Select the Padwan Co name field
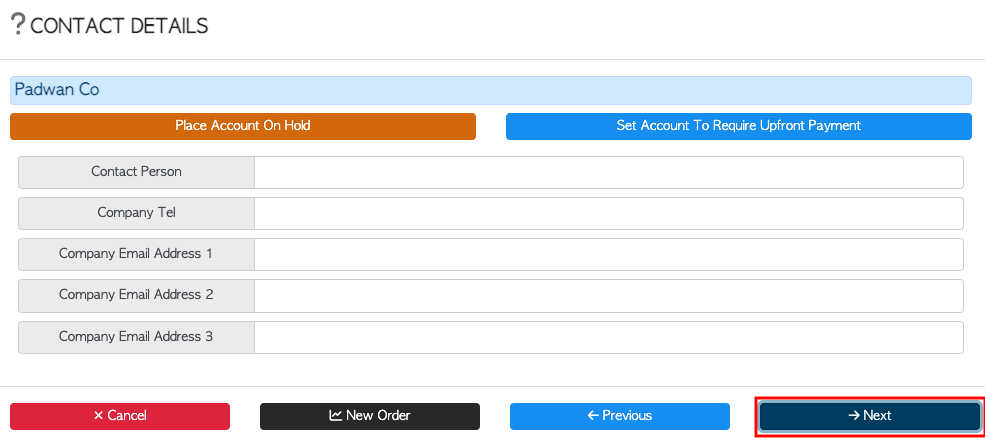The height and width of the screenshot is (443, 985). pyautogui.click(x=491, y=90)
